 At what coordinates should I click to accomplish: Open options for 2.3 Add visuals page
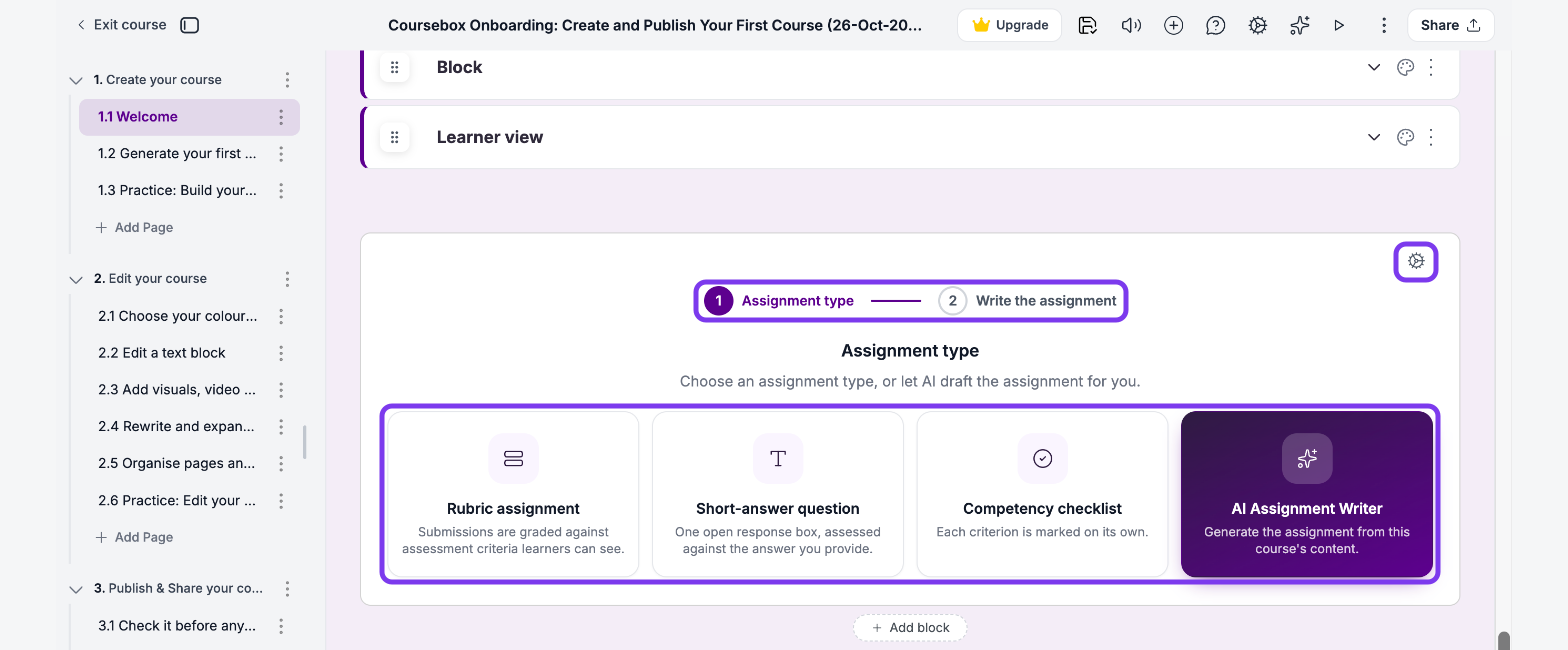[281, 390]
